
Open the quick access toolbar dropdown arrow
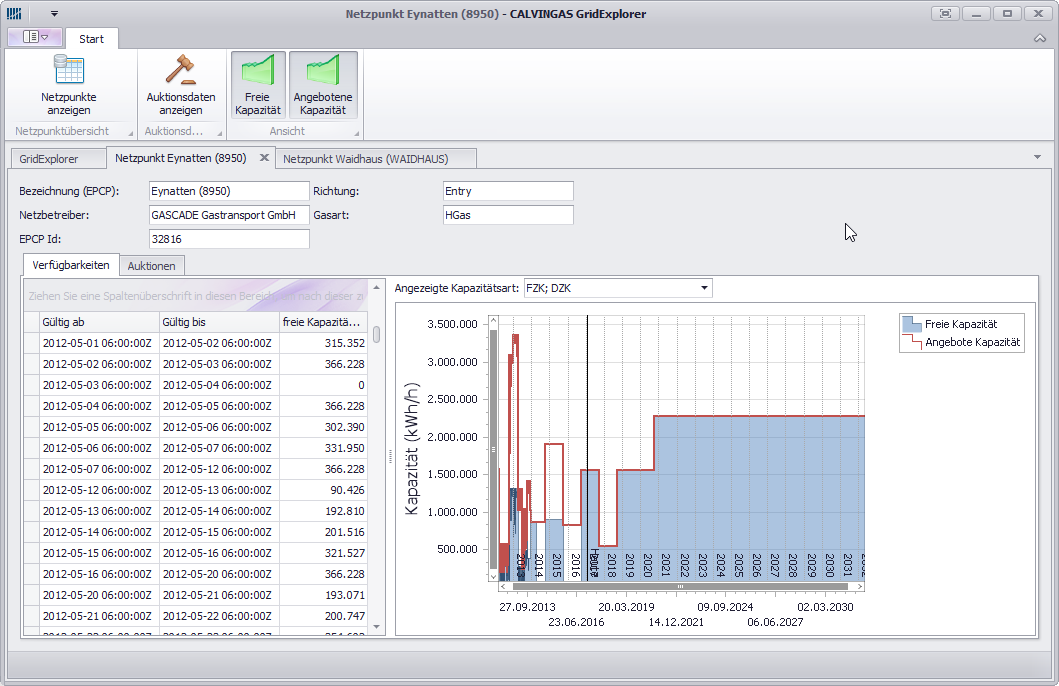pos(54,14)
